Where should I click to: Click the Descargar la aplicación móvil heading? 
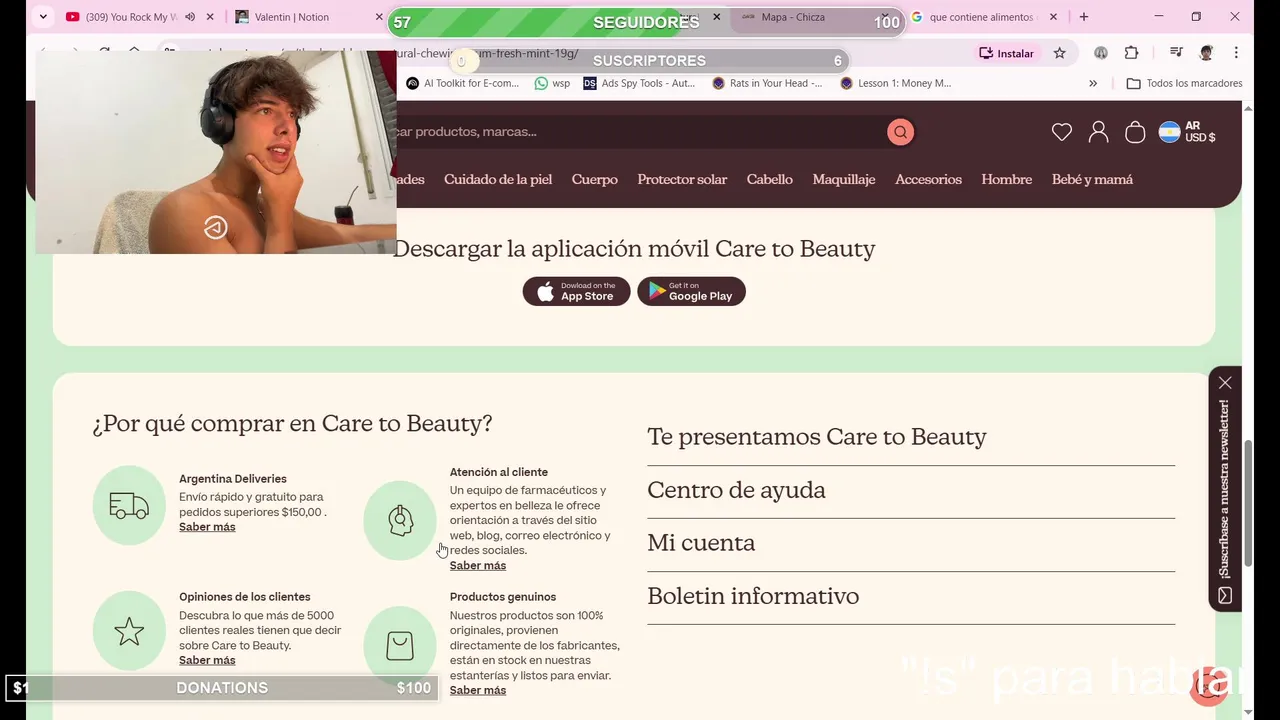[x=634, y=249]
